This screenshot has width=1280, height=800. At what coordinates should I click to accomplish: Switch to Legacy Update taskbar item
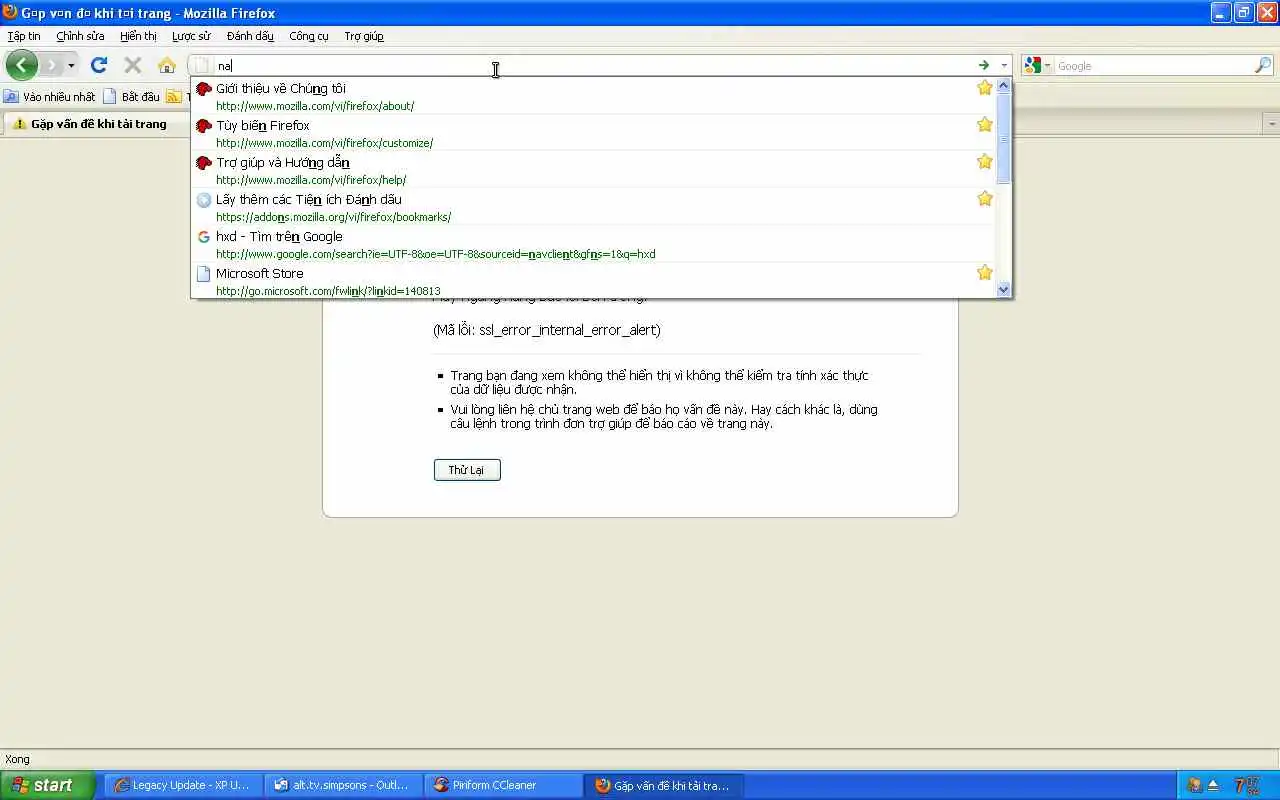[182, 785]
